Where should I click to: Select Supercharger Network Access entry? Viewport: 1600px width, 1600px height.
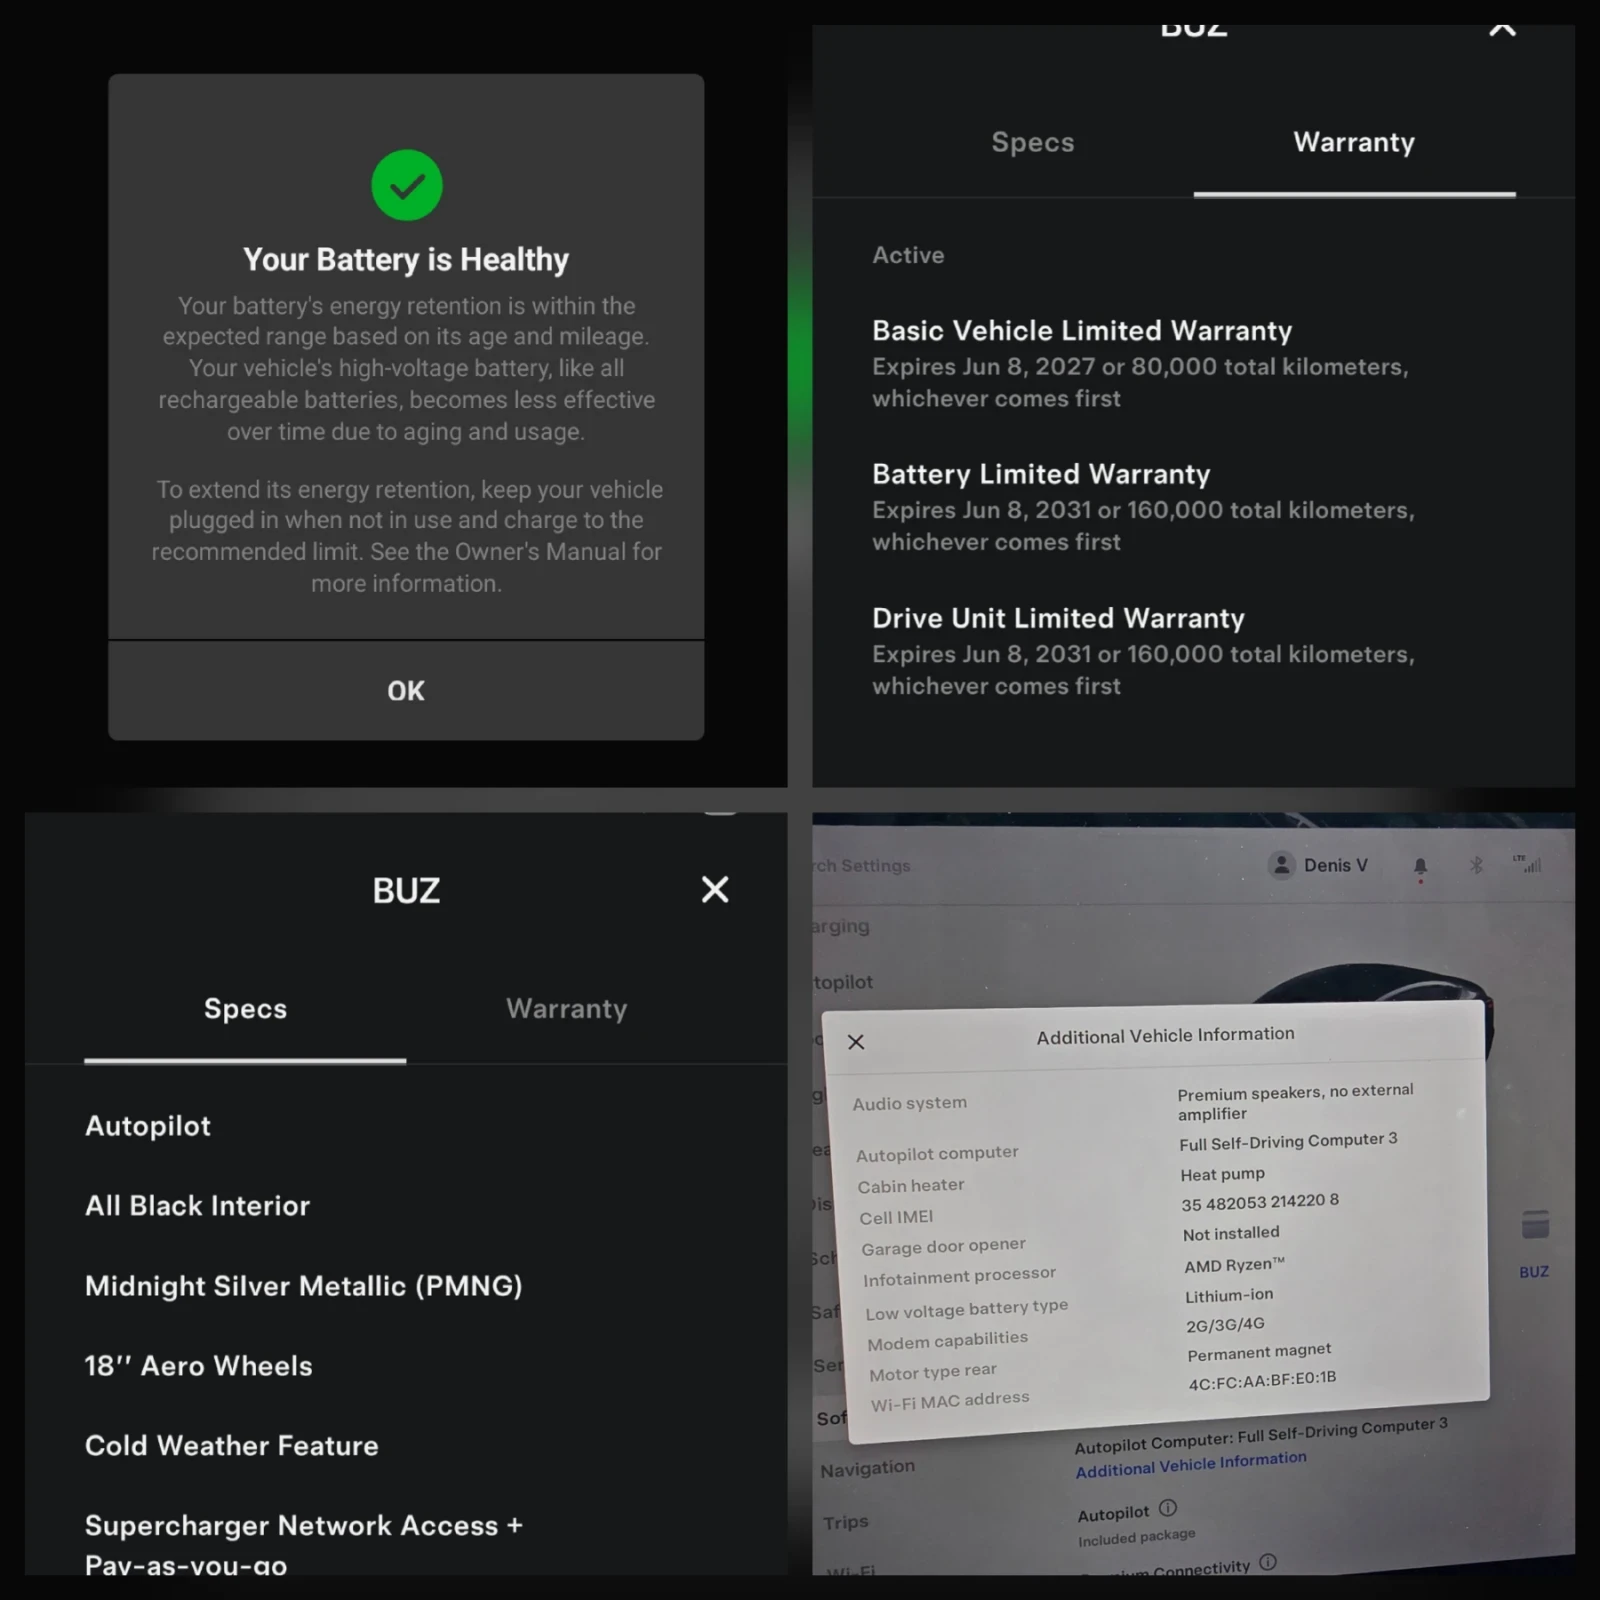(304, 1544)
